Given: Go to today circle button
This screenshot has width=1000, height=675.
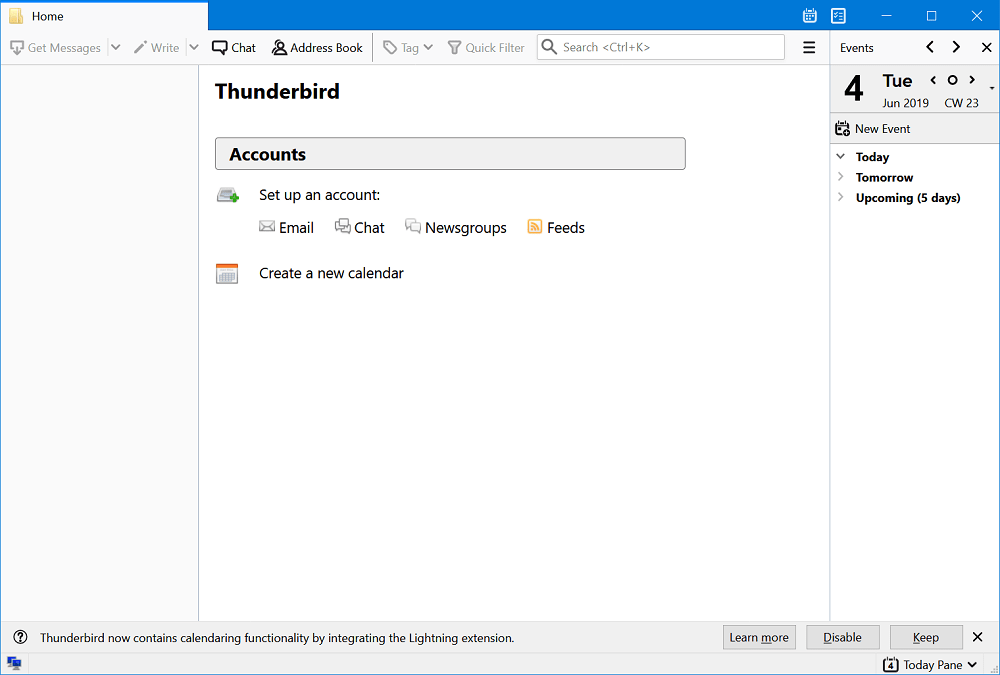Looking at the screenshot, I should click(x=952, y=80).
